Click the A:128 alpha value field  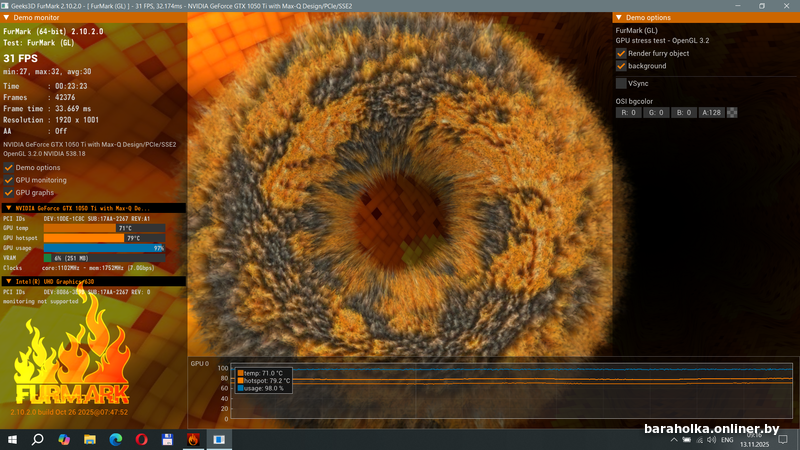tap(710, 113)
